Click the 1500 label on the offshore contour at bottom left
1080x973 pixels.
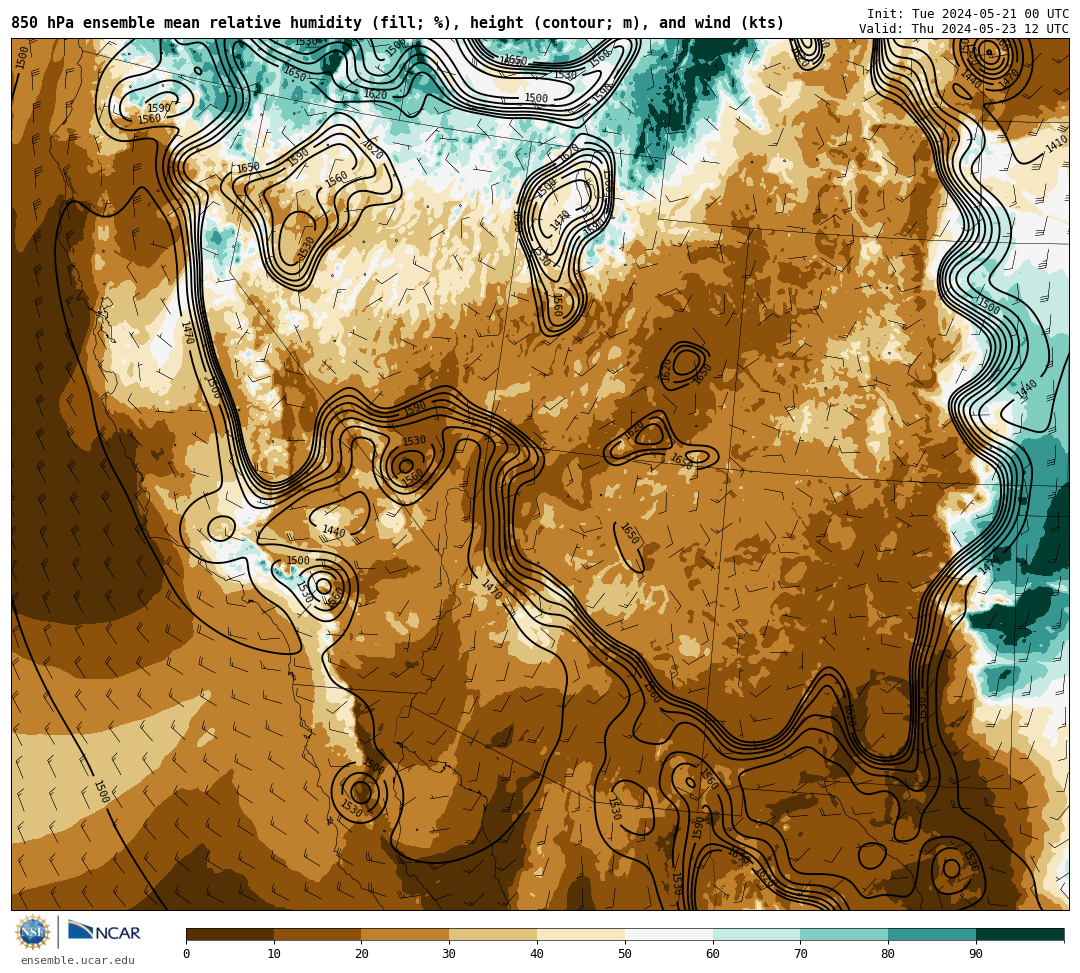pos(101,791)
